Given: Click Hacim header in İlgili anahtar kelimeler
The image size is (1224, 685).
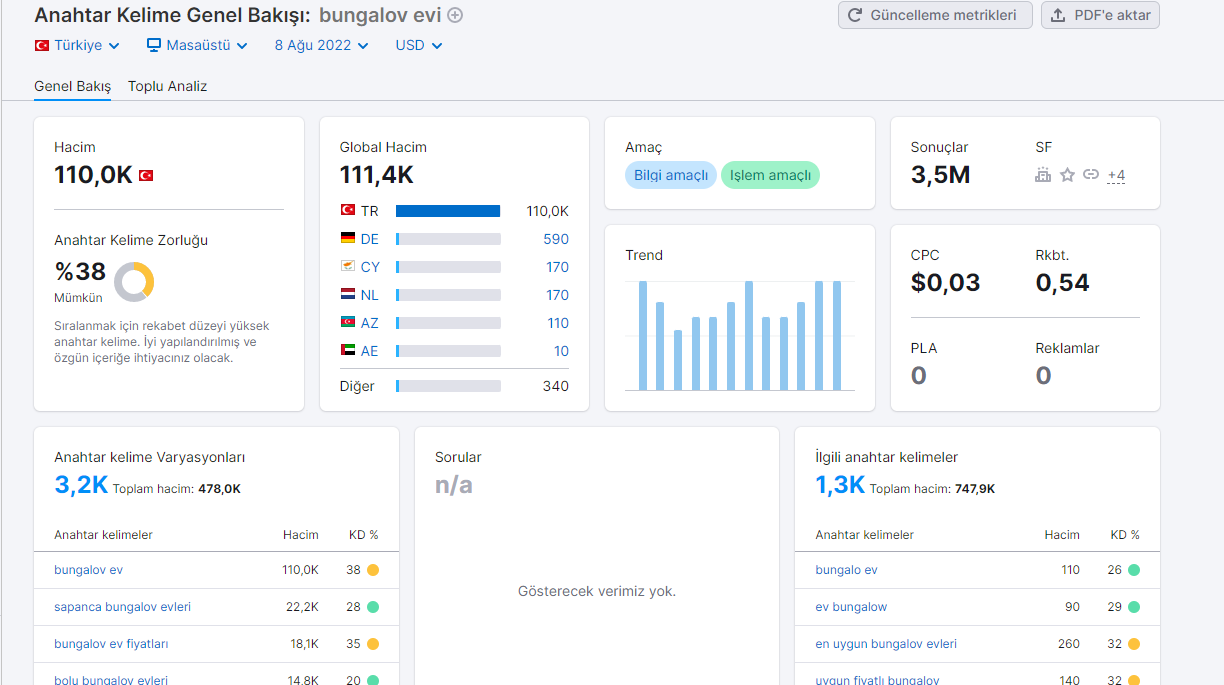Looking at the screenshot, I should coord(1062,535).
